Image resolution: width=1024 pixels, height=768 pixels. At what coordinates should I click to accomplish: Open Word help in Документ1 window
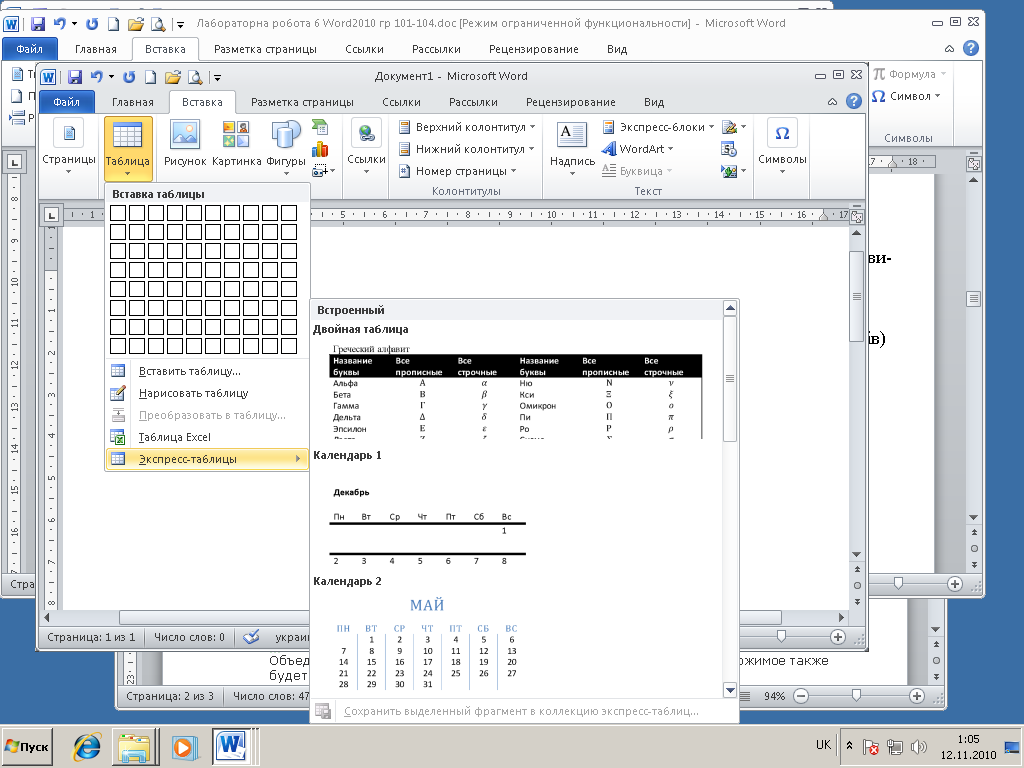pos(854,101)
